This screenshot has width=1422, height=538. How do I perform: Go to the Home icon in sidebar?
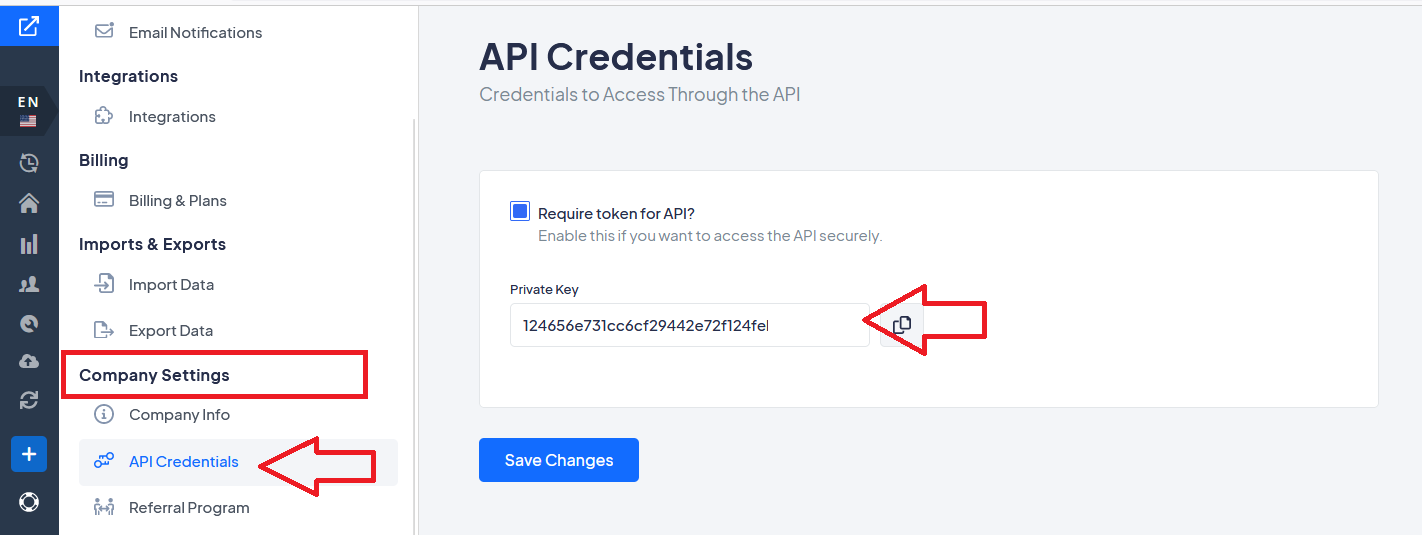29,203
